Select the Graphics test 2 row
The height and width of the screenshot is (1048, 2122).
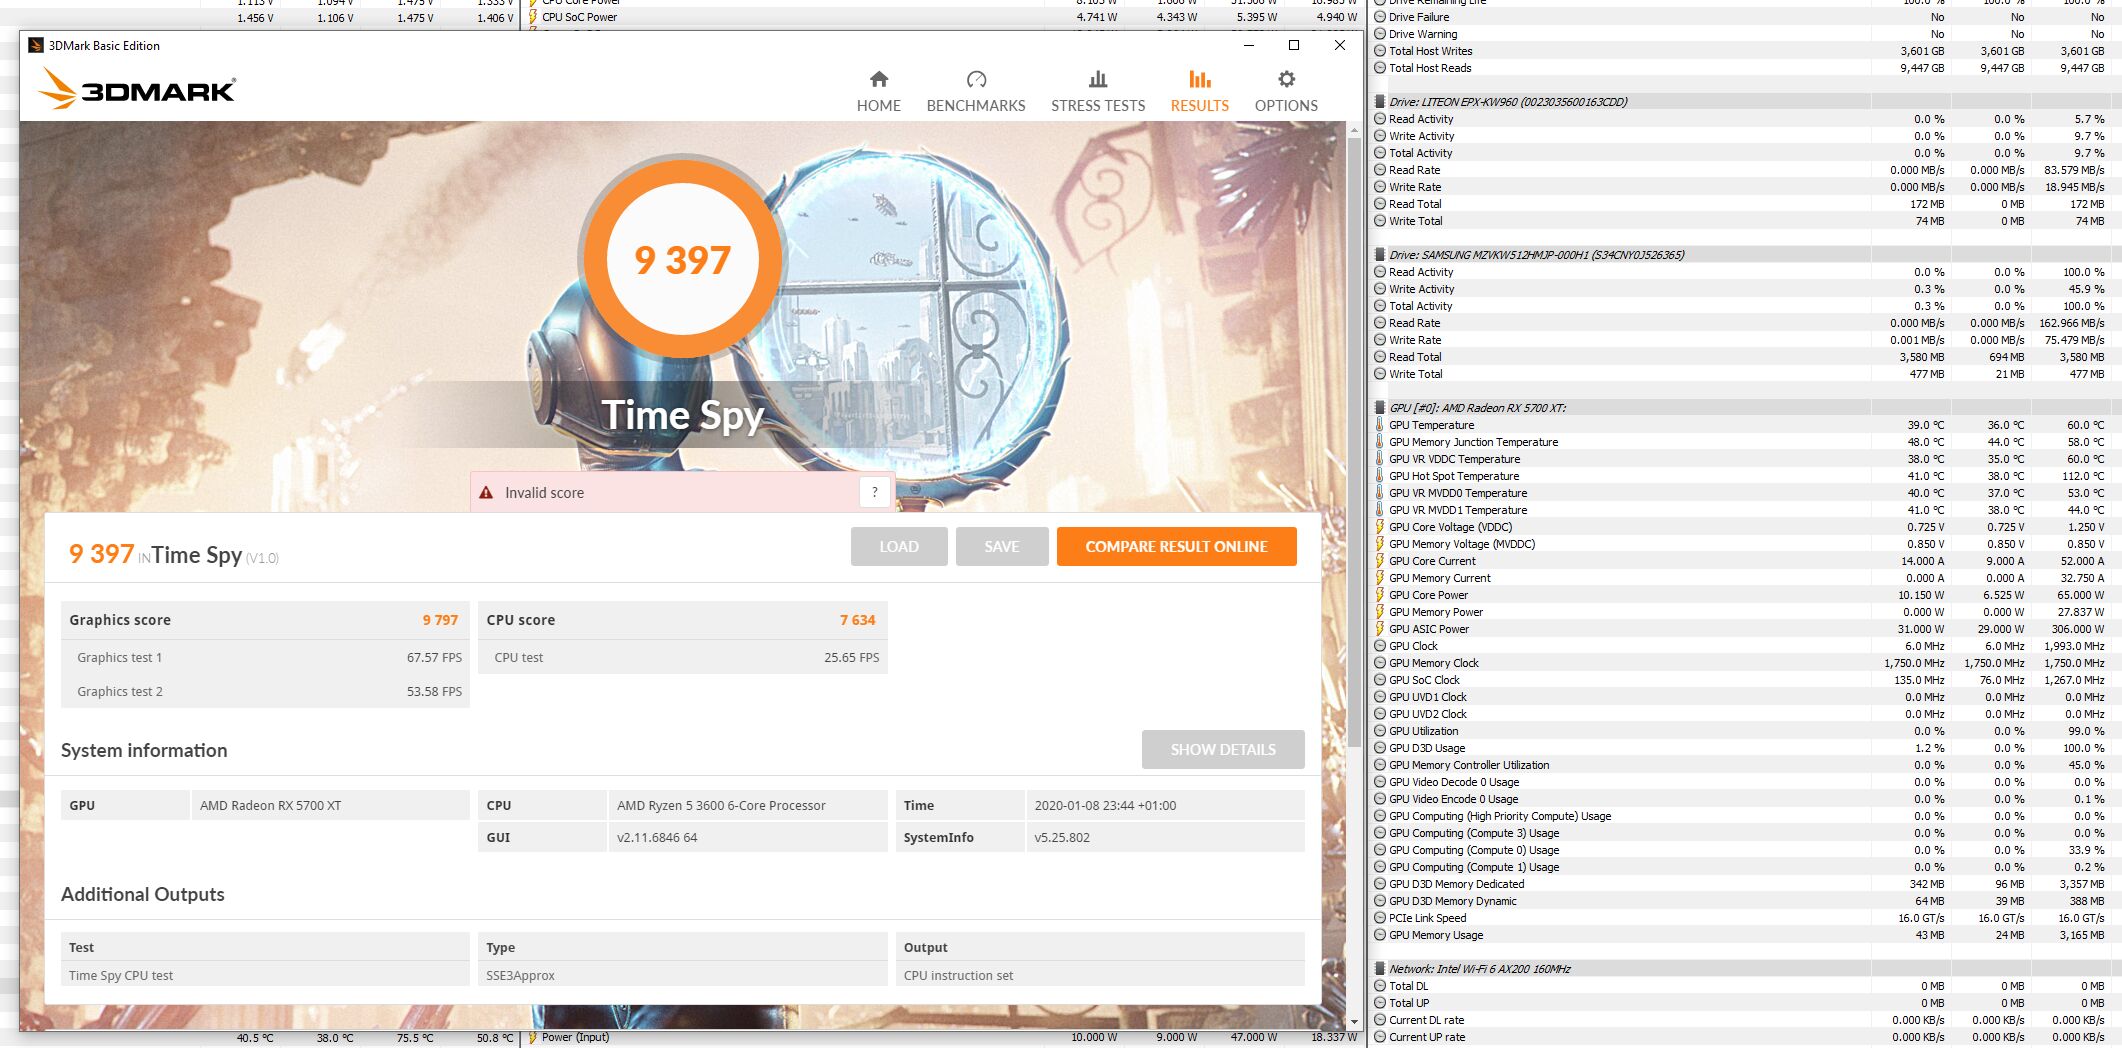tap(265, 691)
